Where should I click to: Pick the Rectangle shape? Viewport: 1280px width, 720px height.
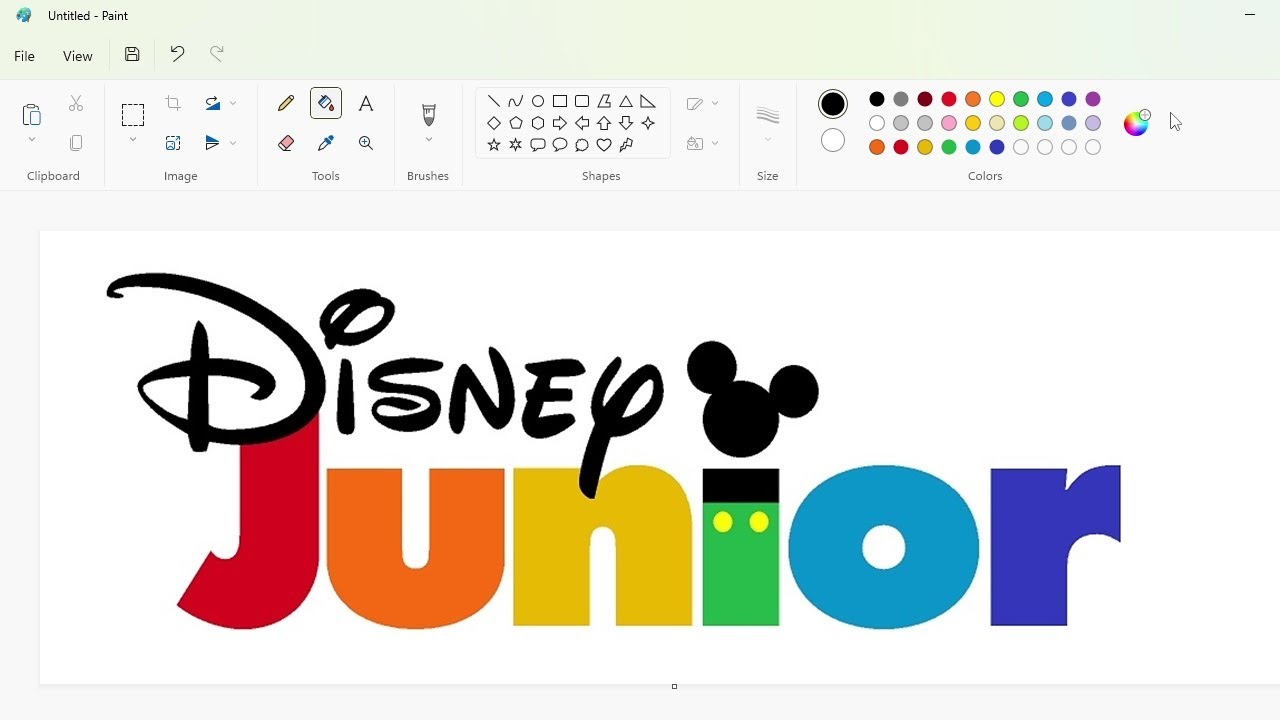pos(560,101)
